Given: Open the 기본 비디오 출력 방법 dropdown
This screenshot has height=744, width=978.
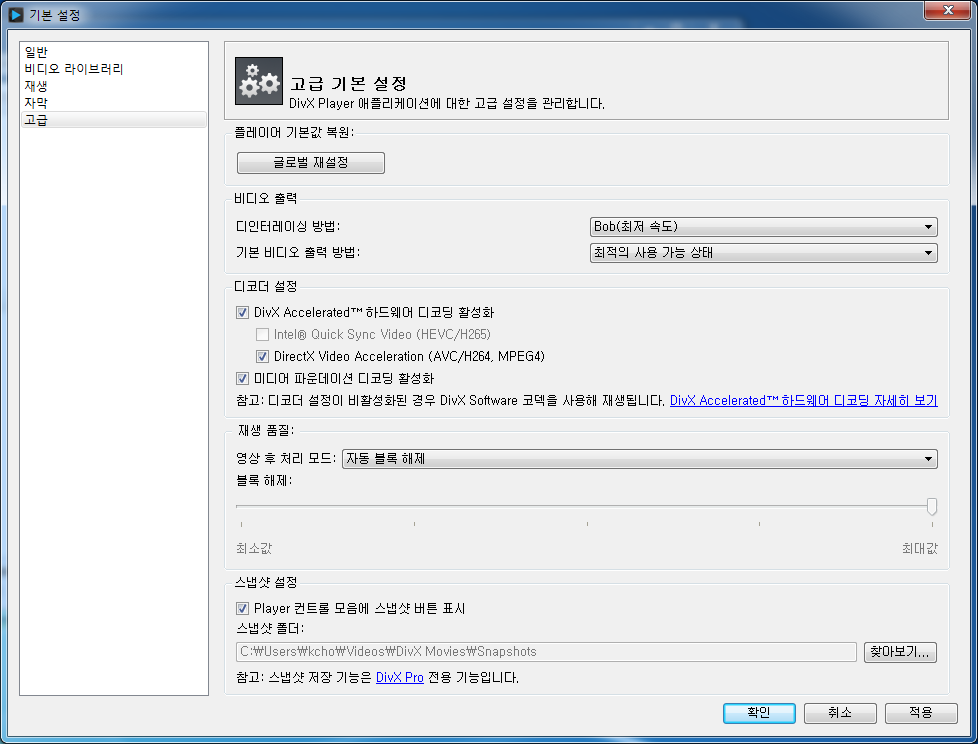Looking at the screenshot, I should click(763, 253).
